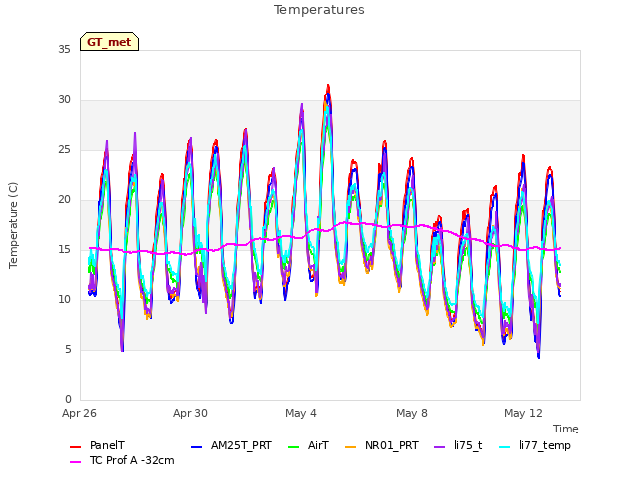Click the Time x-axis label

pyautogui.click(x=566, y=429)
